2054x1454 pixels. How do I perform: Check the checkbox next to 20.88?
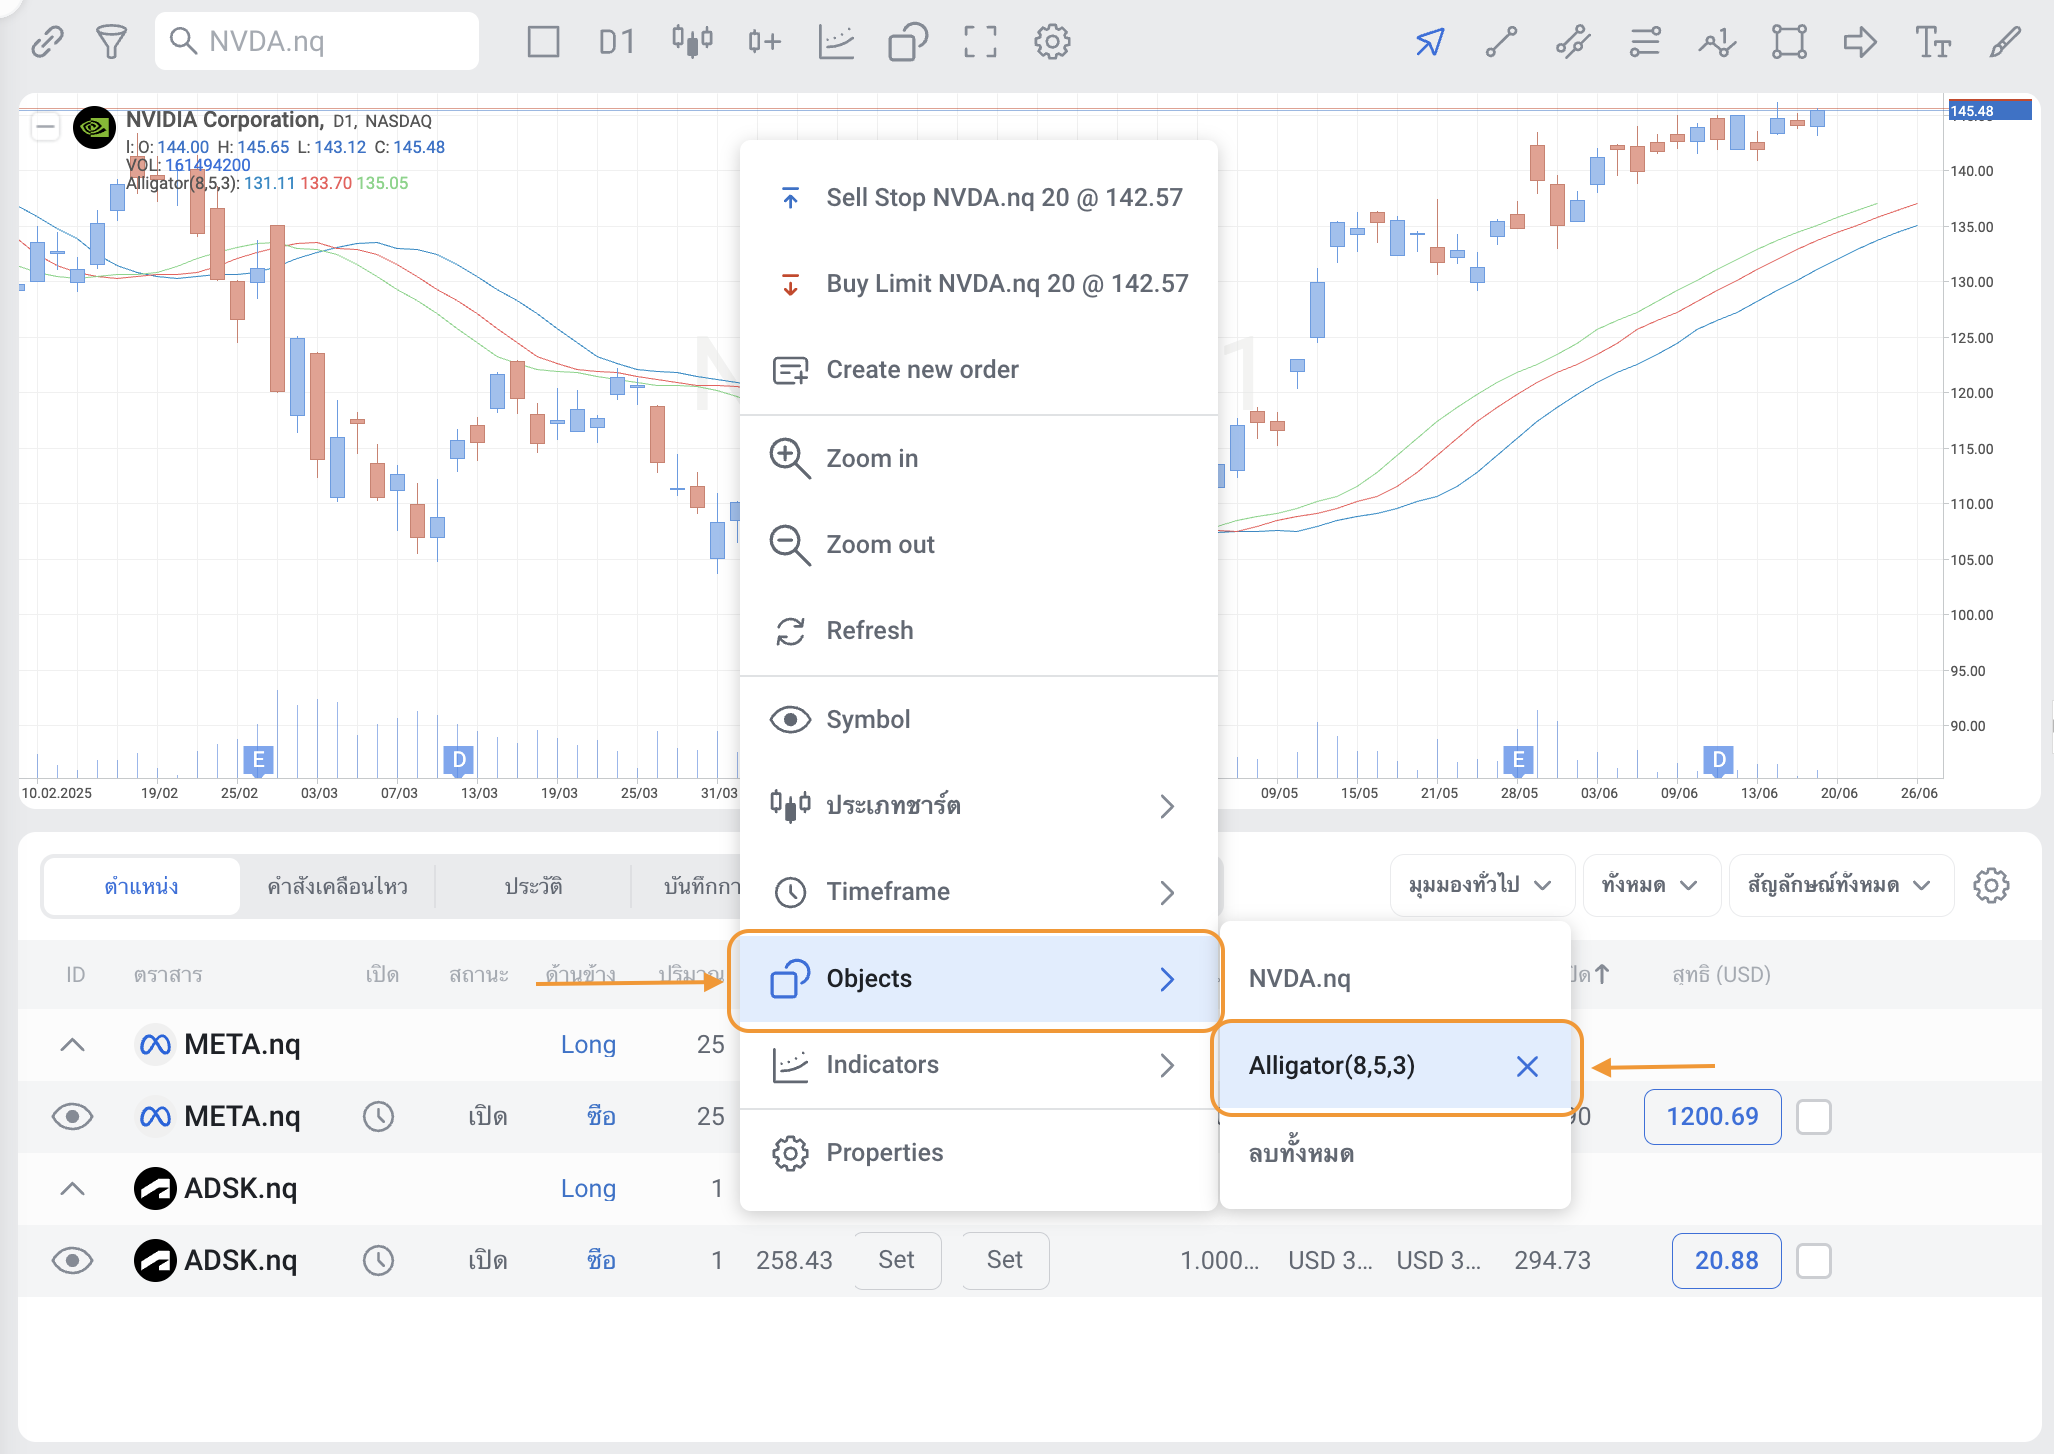[1813, 1260]
